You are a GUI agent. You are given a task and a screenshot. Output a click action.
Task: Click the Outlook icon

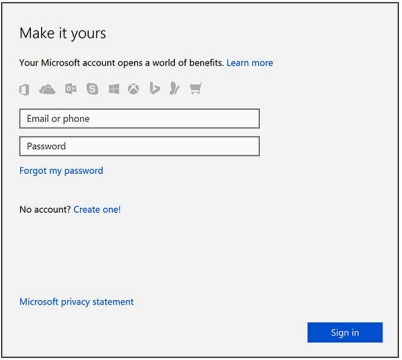point(70,89)
